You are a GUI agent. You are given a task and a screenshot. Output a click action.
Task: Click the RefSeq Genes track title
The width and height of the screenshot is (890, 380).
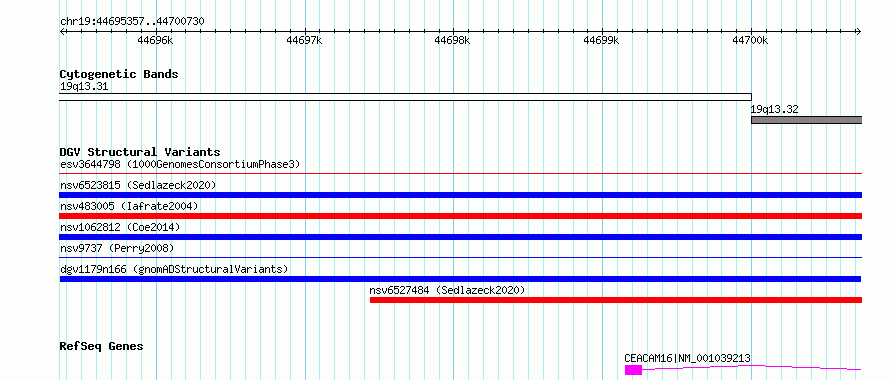click(101, 346)
